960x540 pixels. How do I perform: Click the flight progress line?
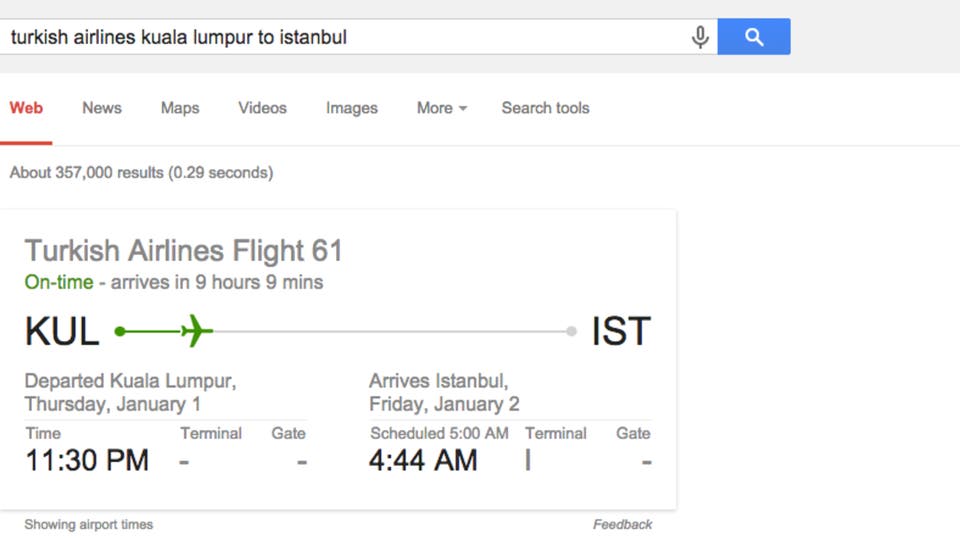click(x=345, y=331)
